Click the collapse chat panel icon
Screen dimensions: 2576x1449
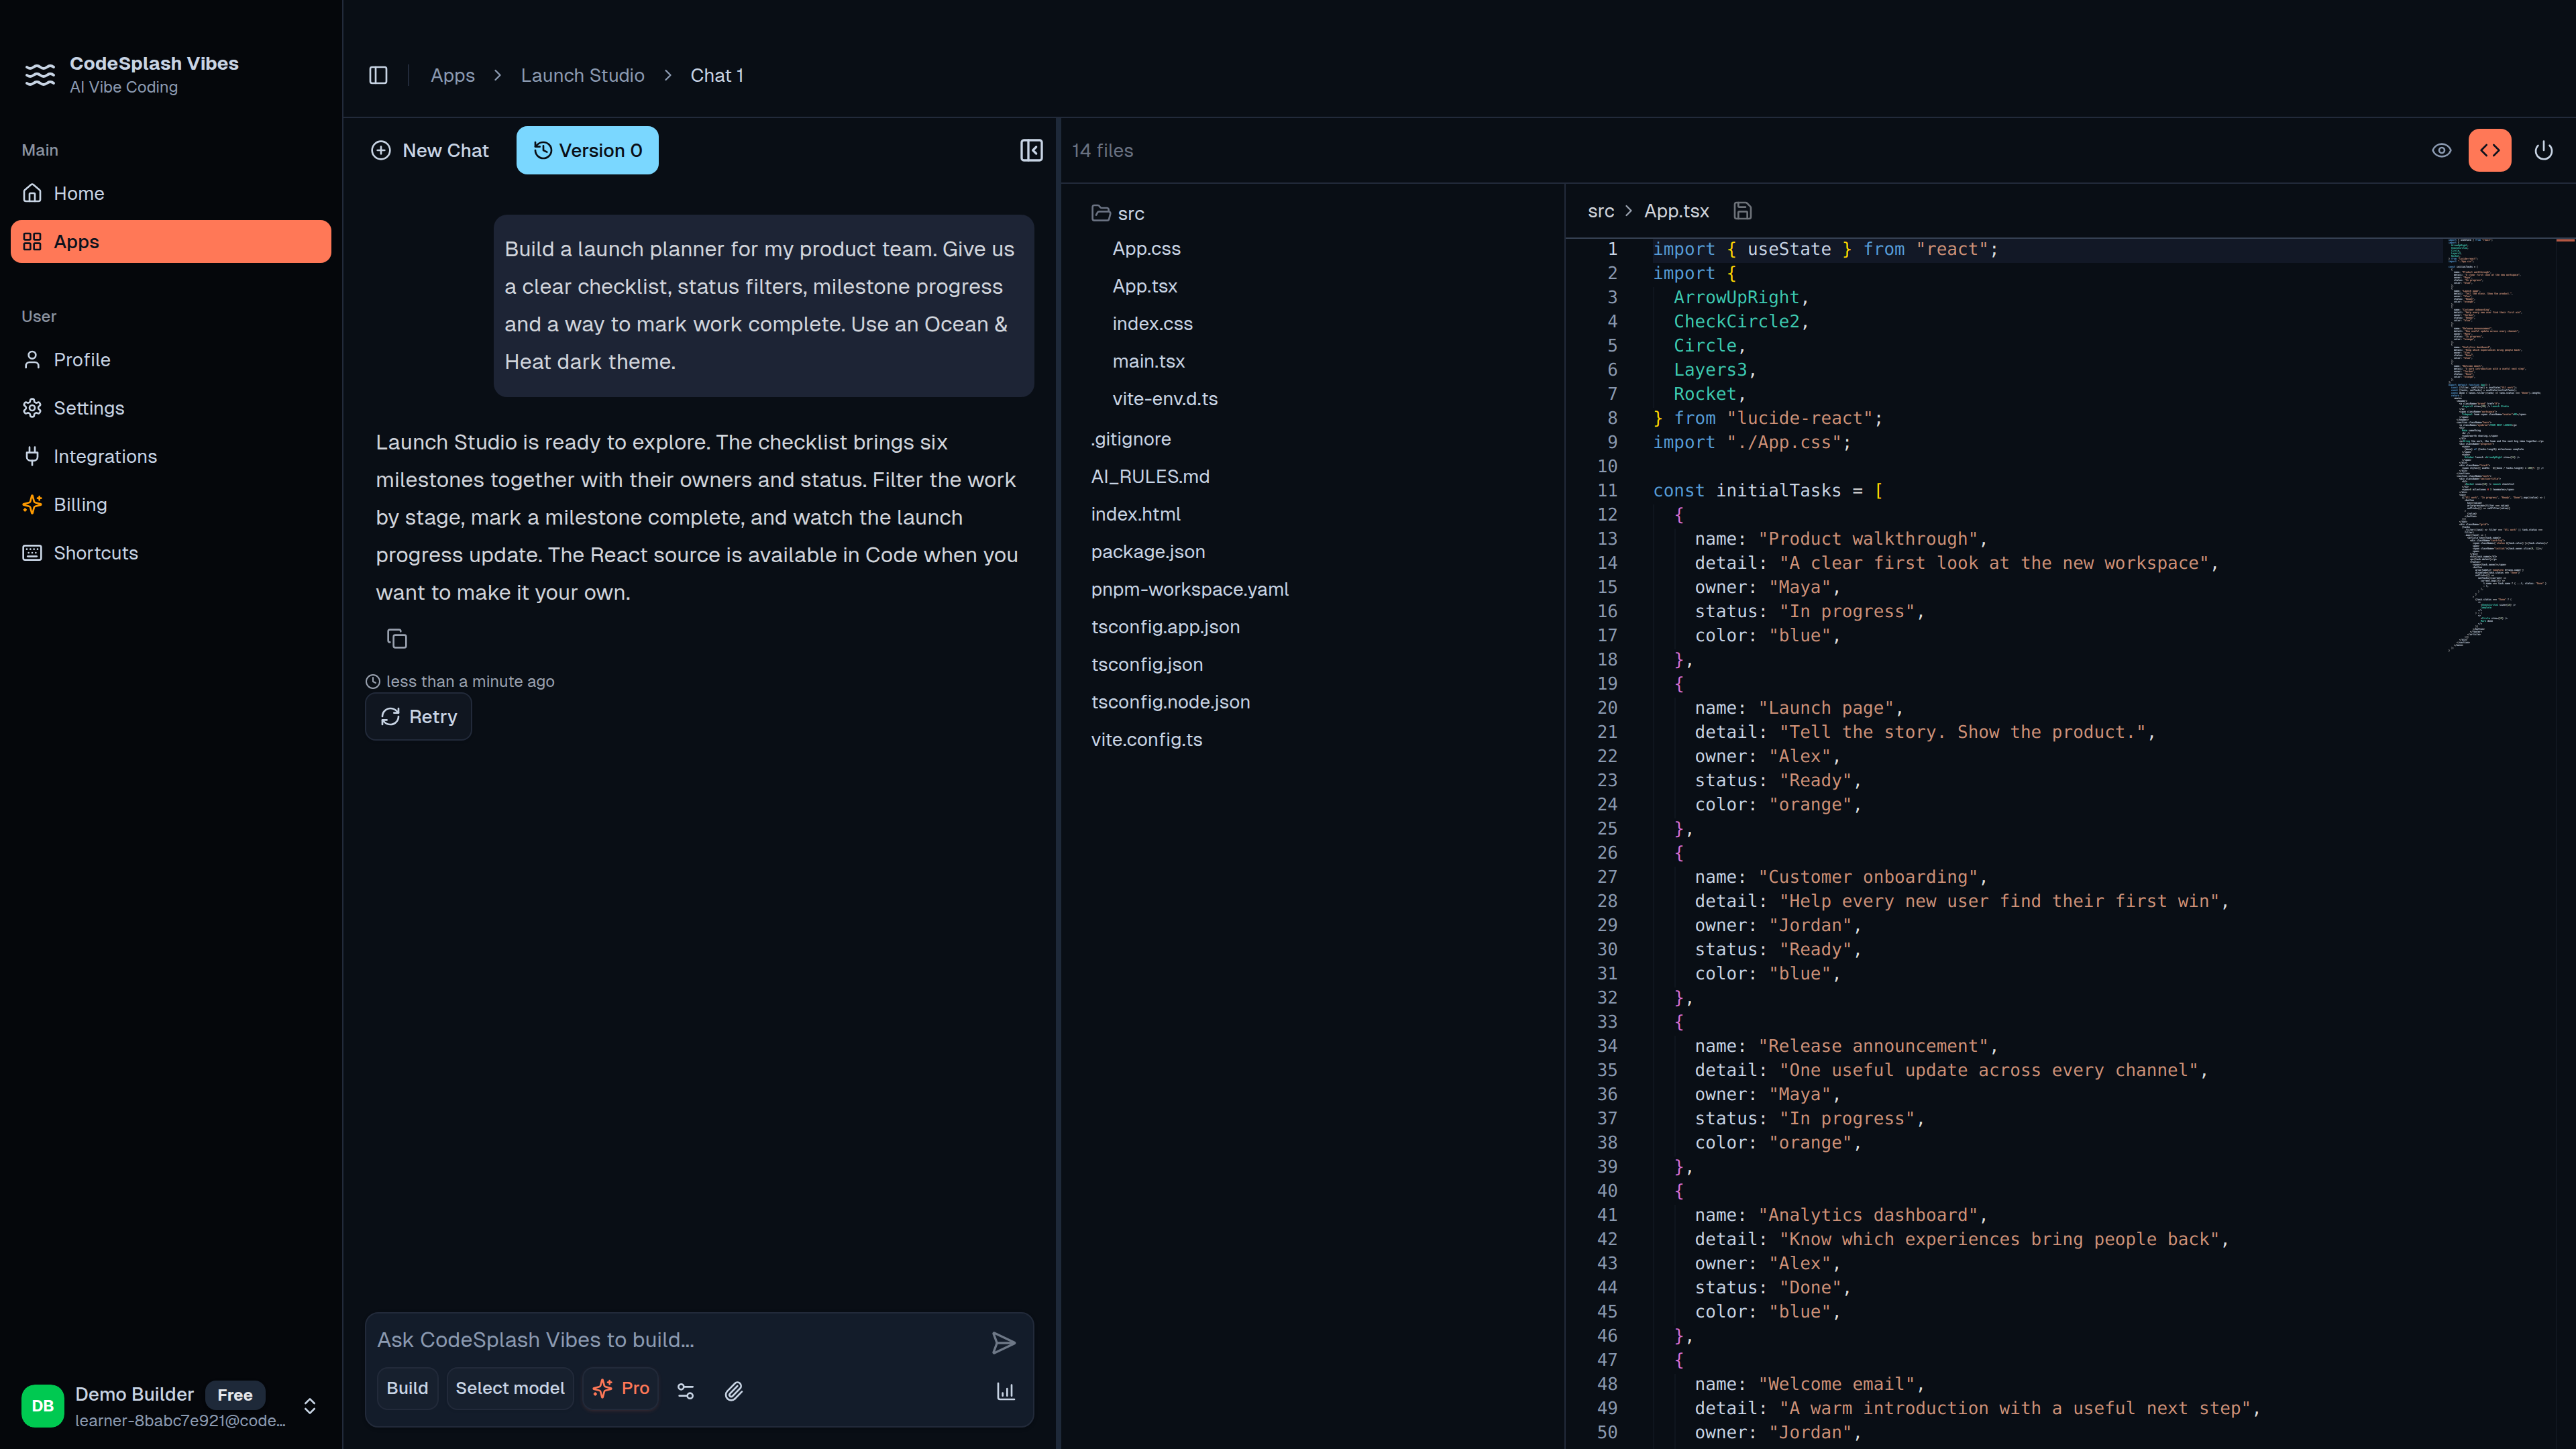pos(1031,150)
